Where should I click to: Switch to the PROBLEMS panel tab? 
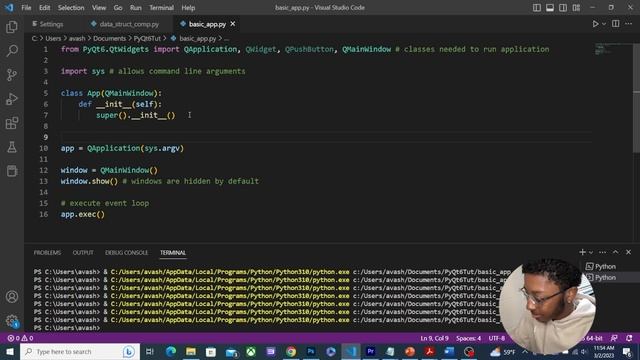coord(47,253)
